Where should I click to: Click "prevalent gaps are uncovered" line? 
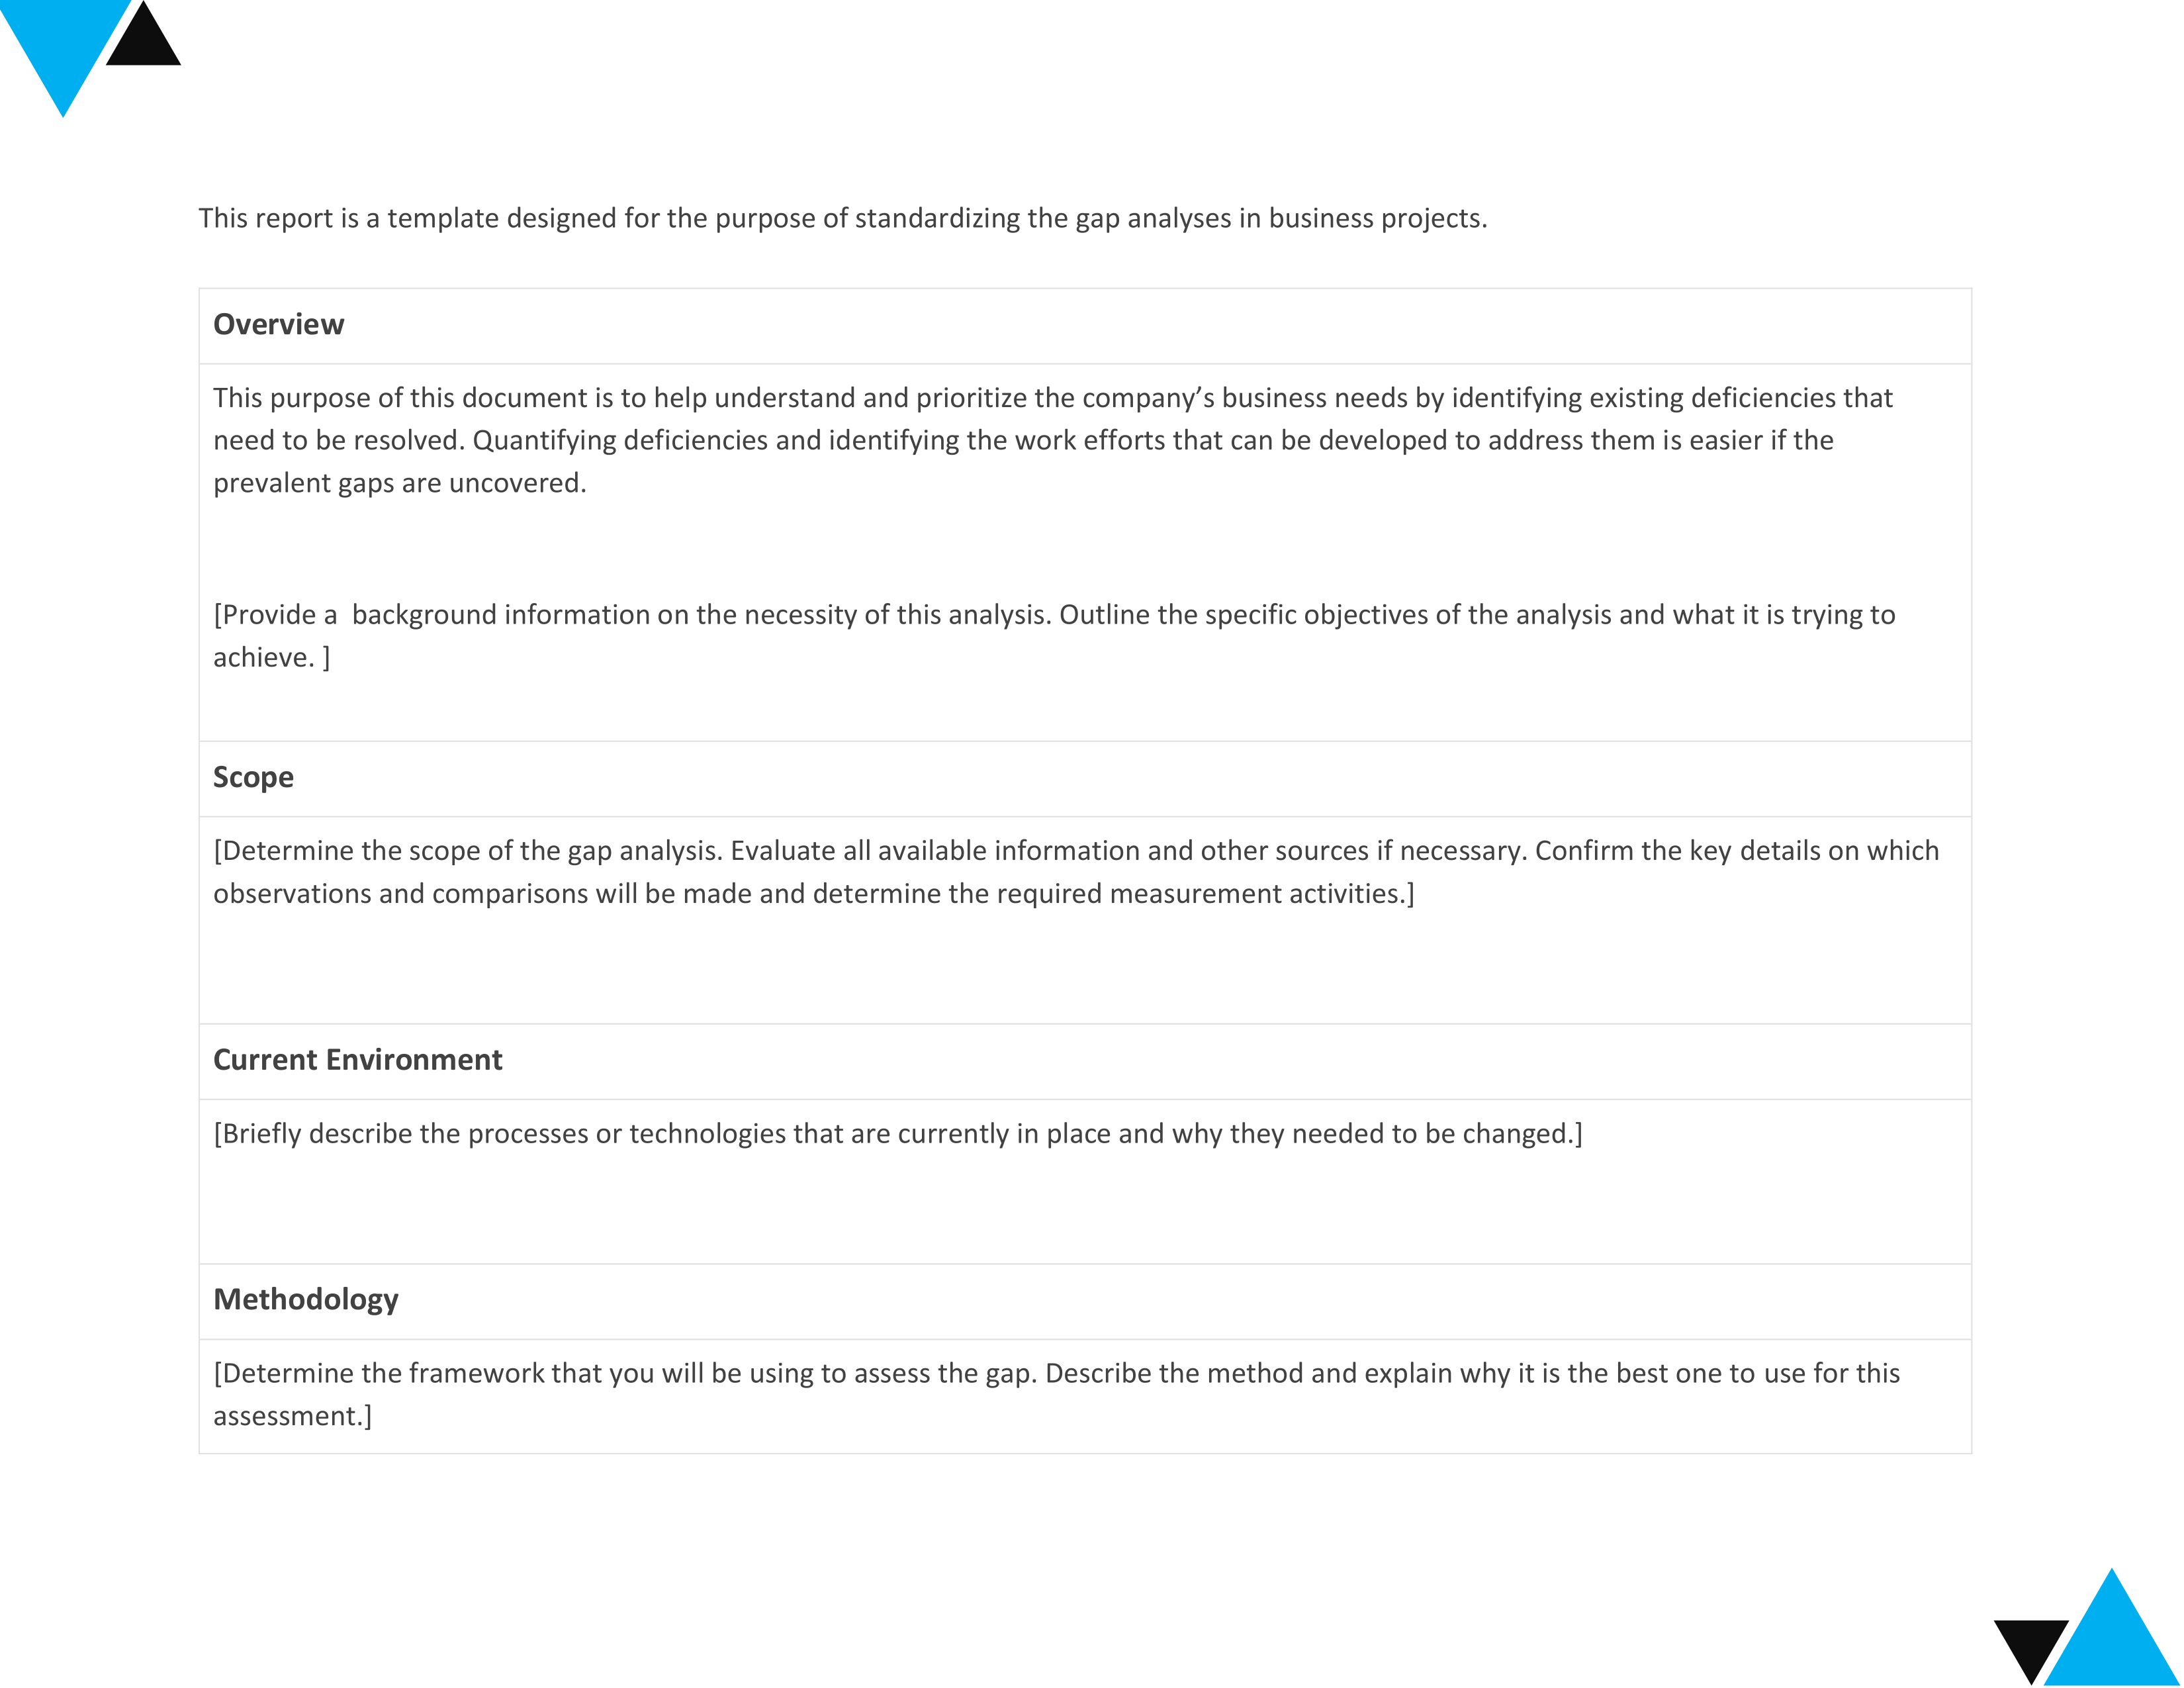point(399,484)
